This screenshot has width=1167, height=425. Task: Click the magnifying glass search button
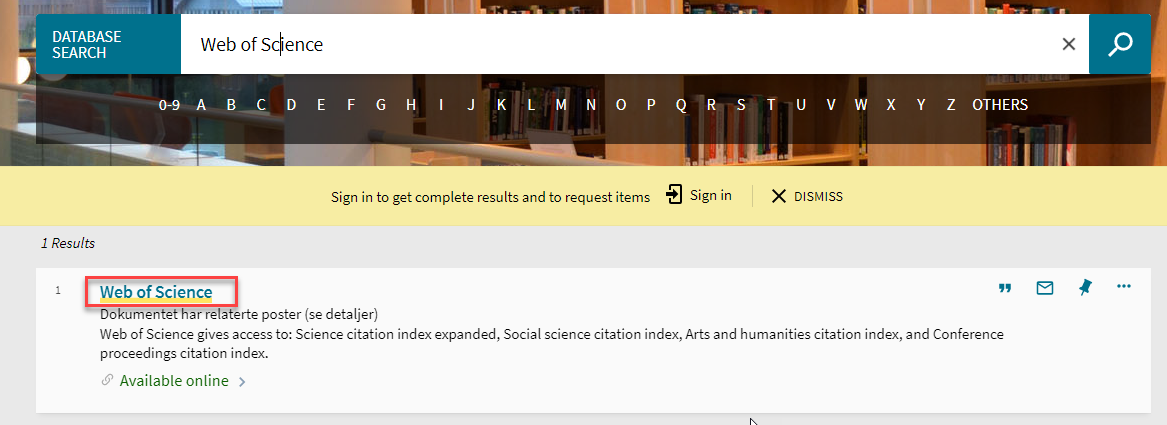(x=1120, y=45)
